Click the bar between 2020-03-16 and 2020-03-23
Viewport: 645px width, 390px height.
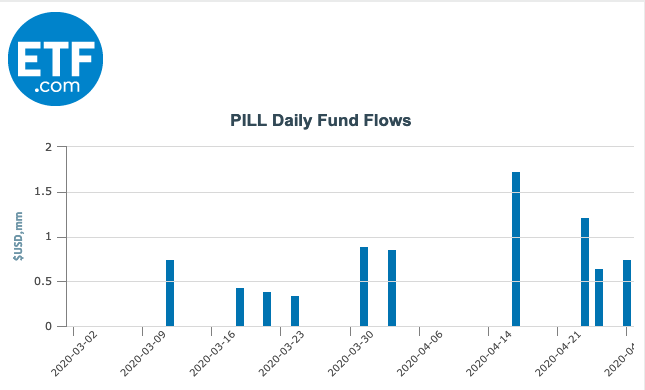coord(267,309)
